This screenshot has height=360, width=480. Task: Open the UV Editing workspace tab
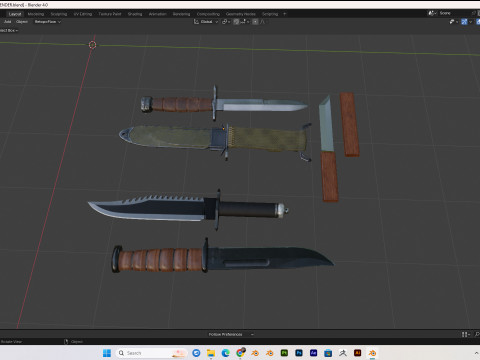tap(83, 14)
